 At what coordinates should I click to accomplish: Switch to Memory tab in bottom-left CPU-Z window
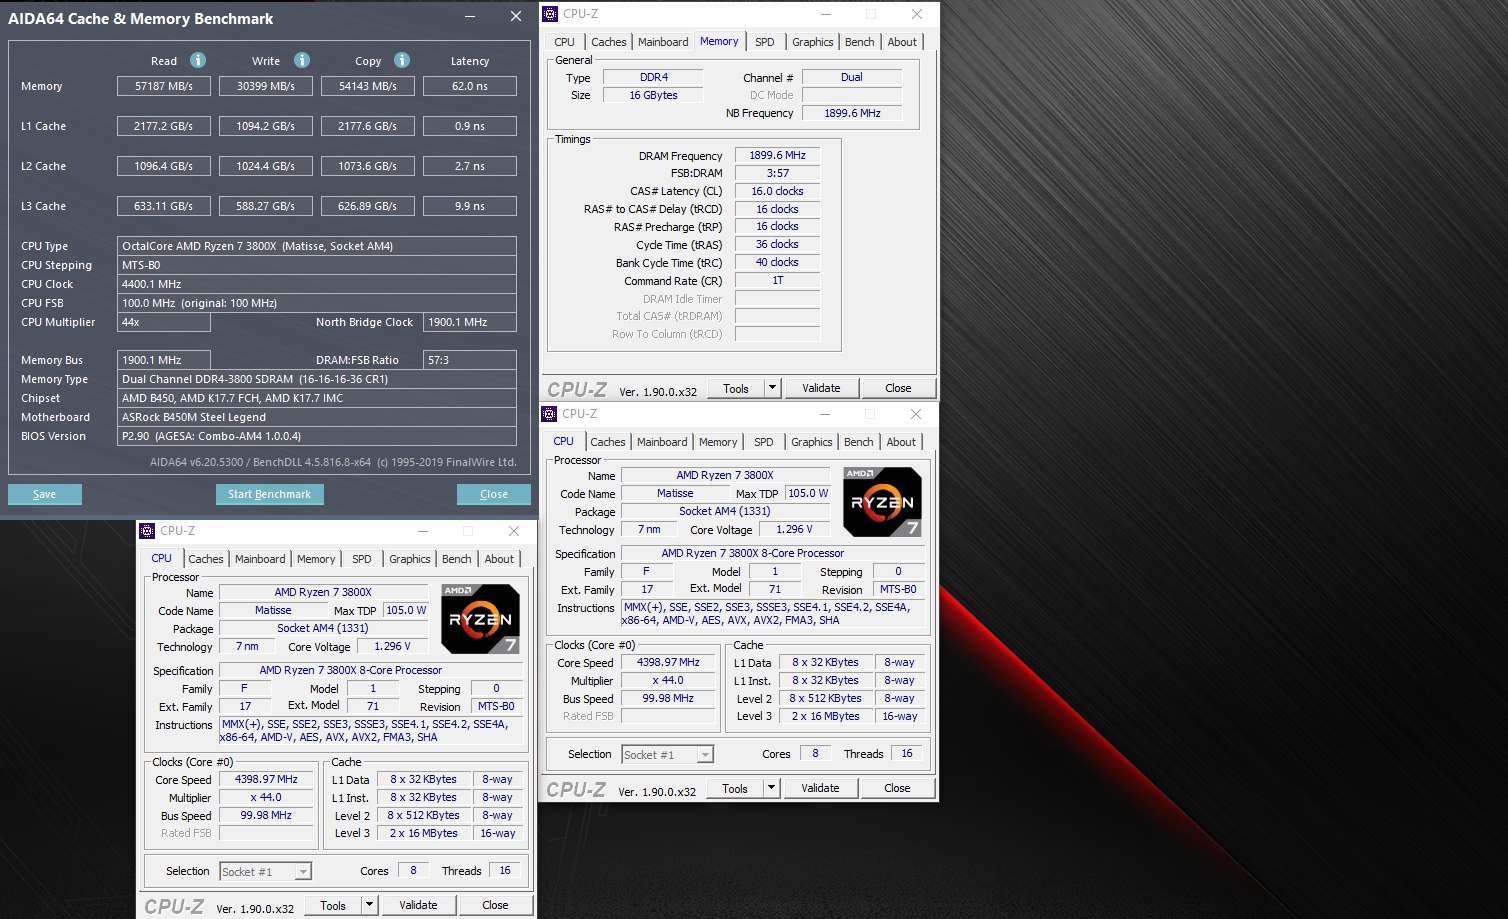(x=316, y=559)
